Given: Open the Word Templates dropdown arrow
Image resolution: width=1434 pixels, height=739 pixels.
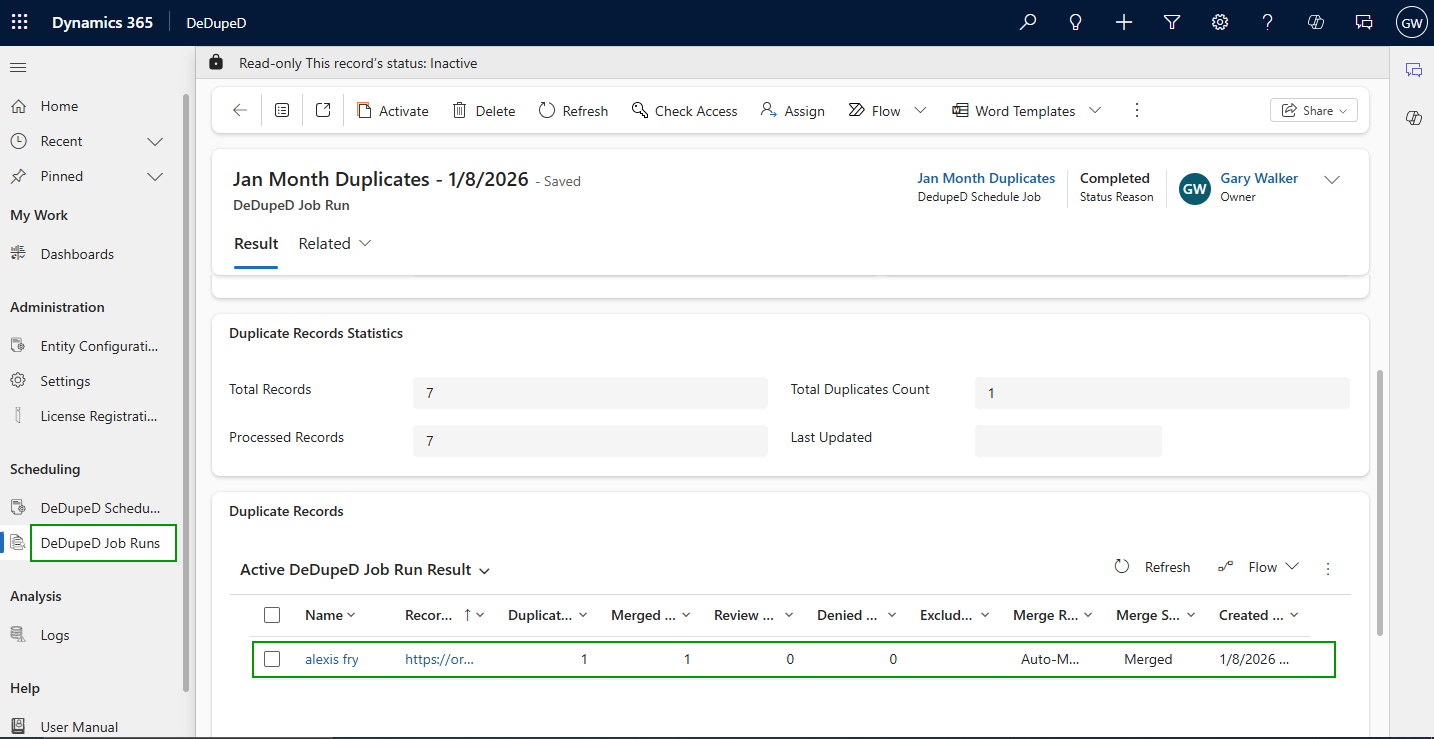Looking at the screenshot, I should (x=1095, y=110).
